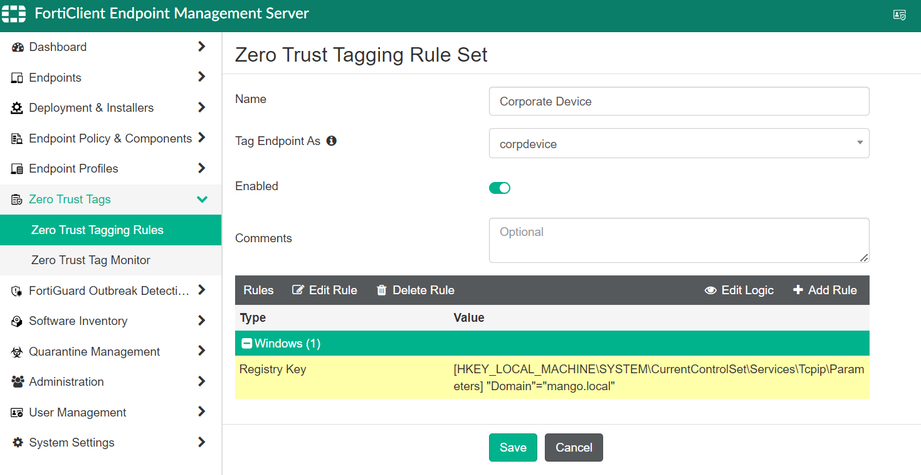Viewport: 921px width, 475px height.
Task: Click the Dashboard gauge icon
Action: tap(17, 47)
